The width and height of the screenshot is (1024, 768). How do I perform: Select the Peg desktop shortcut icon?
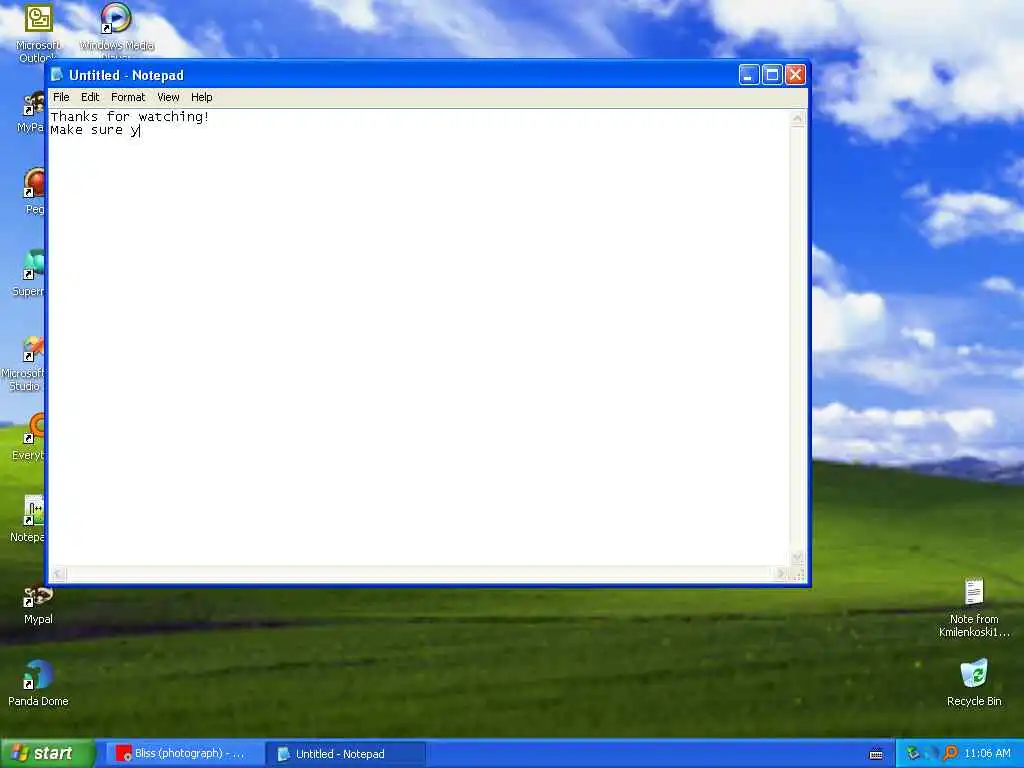34,191
